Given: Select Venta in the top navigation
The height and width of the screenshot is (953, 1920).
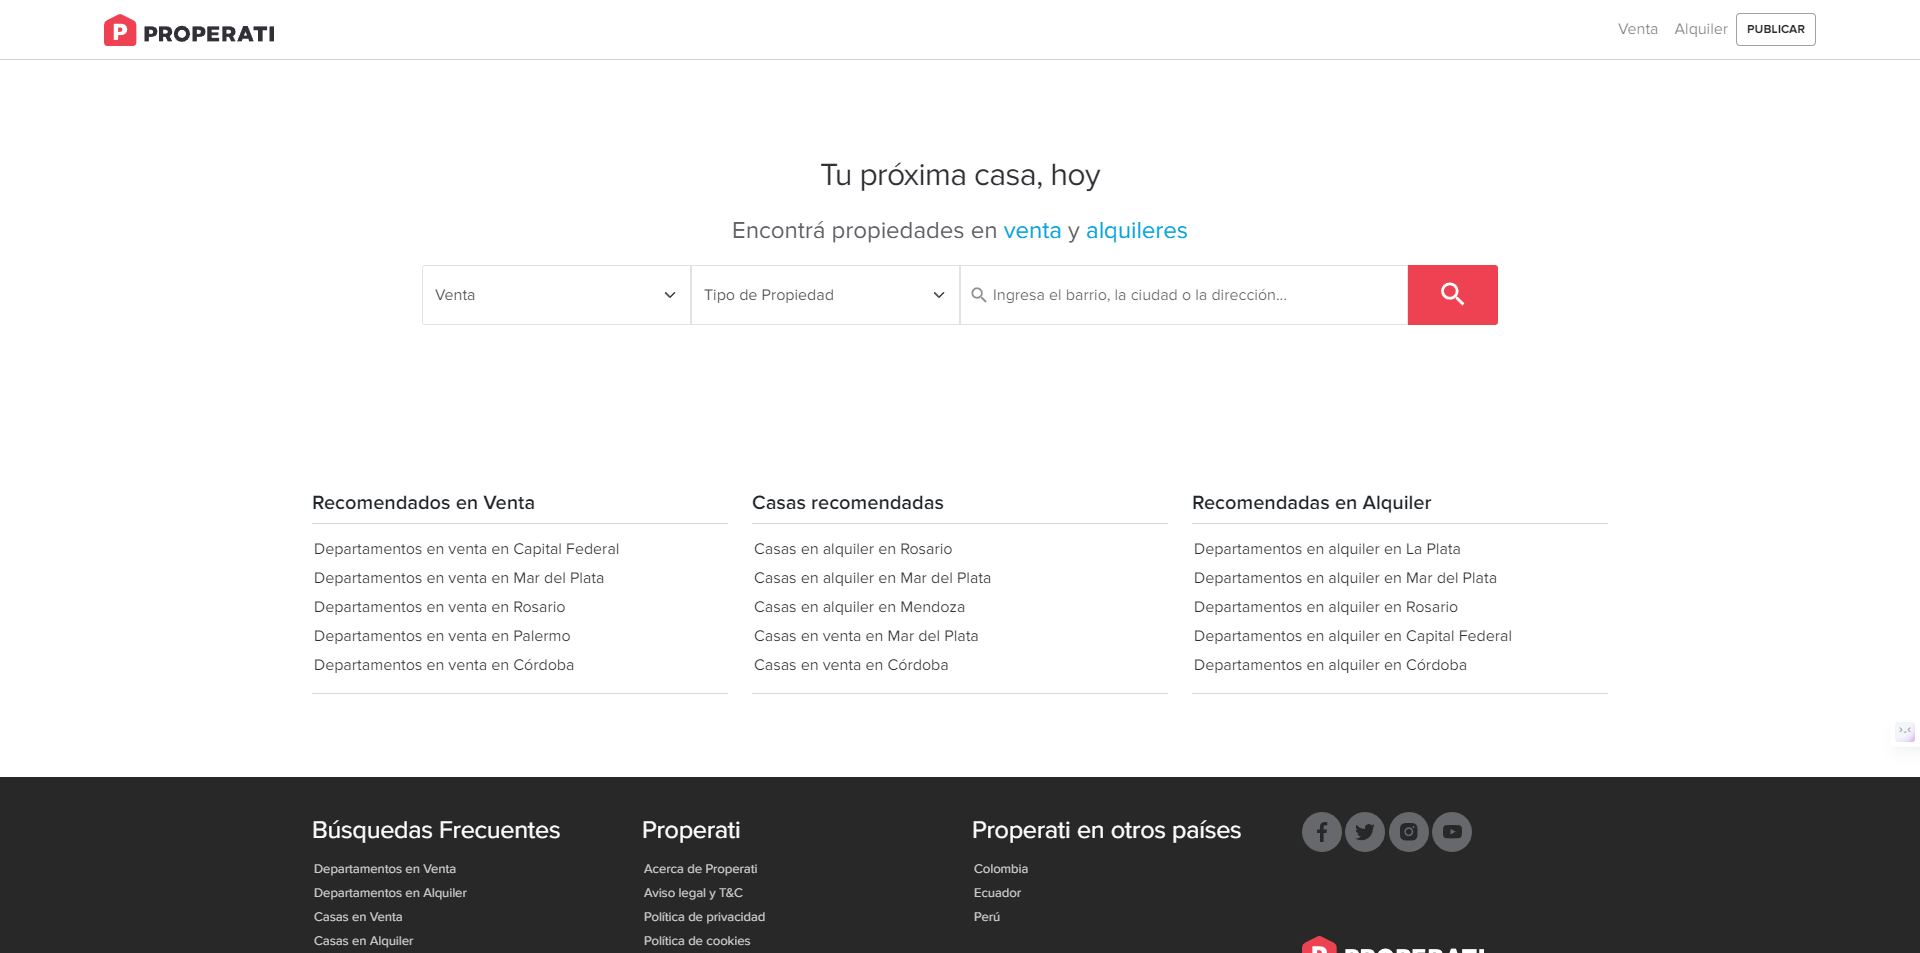Looking at the screenshot, I should pyautogui.click(x=1637, y=29).
